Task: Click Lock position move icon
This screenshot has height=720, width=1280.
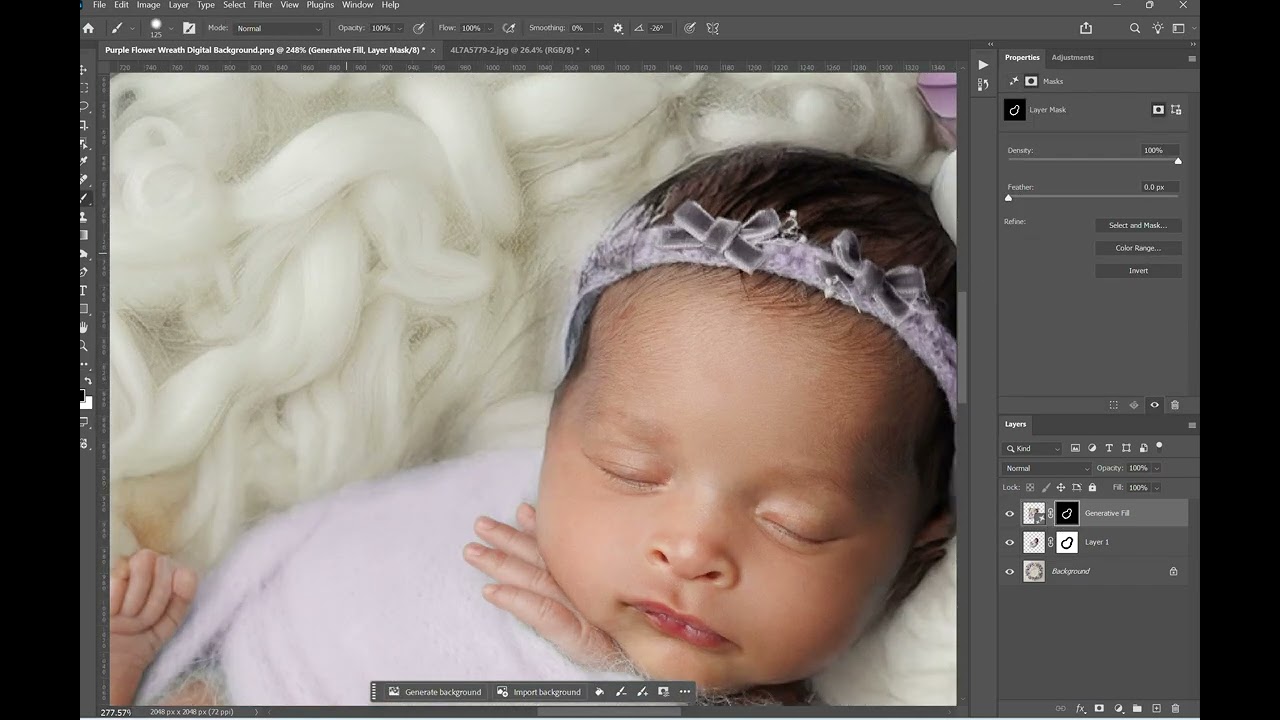Action: click(x=1061, y=487)
